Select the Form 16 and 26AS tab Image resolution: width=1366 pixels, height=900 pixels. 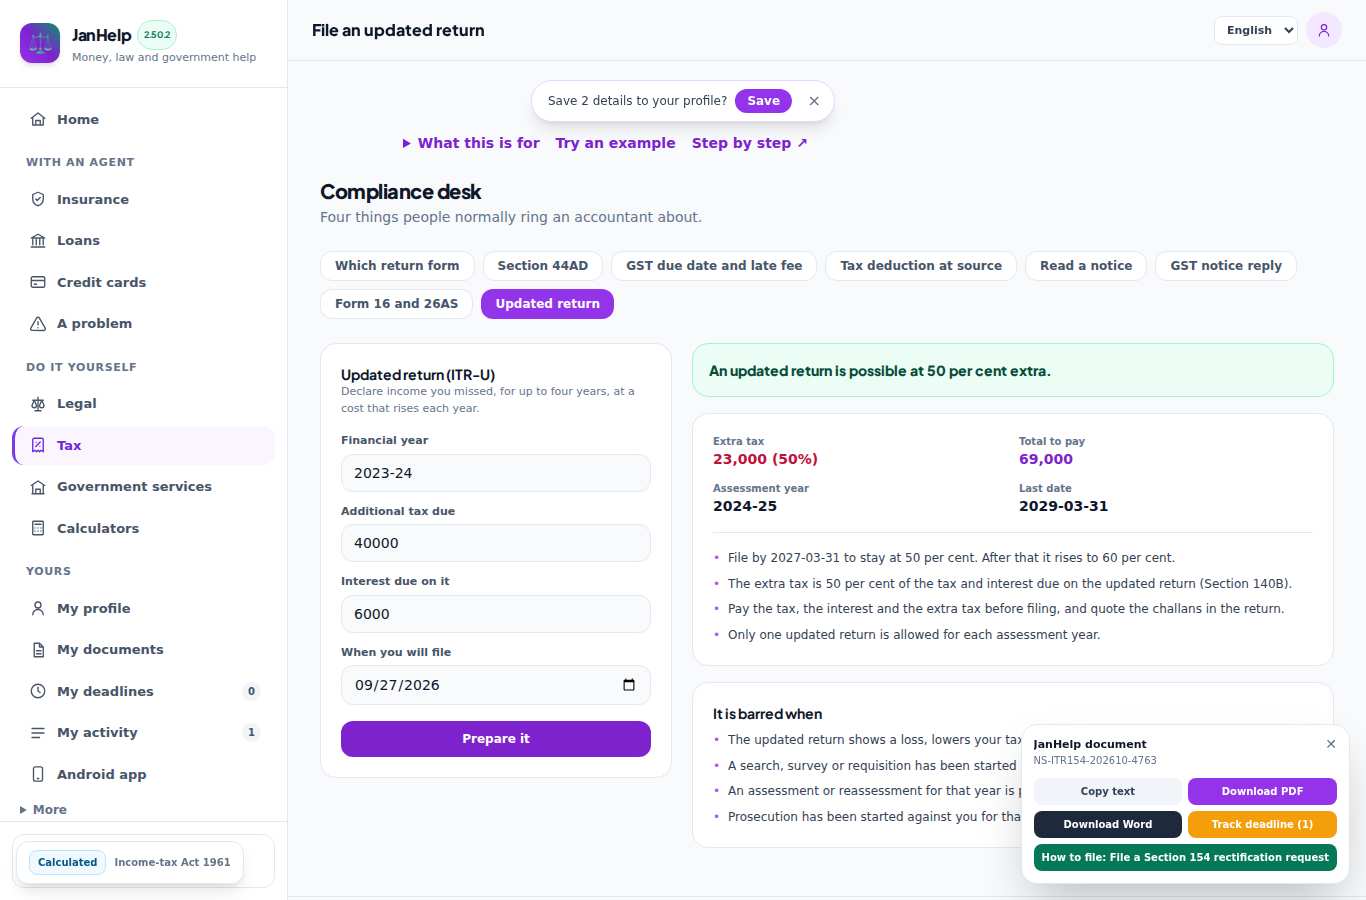point(397,304)
